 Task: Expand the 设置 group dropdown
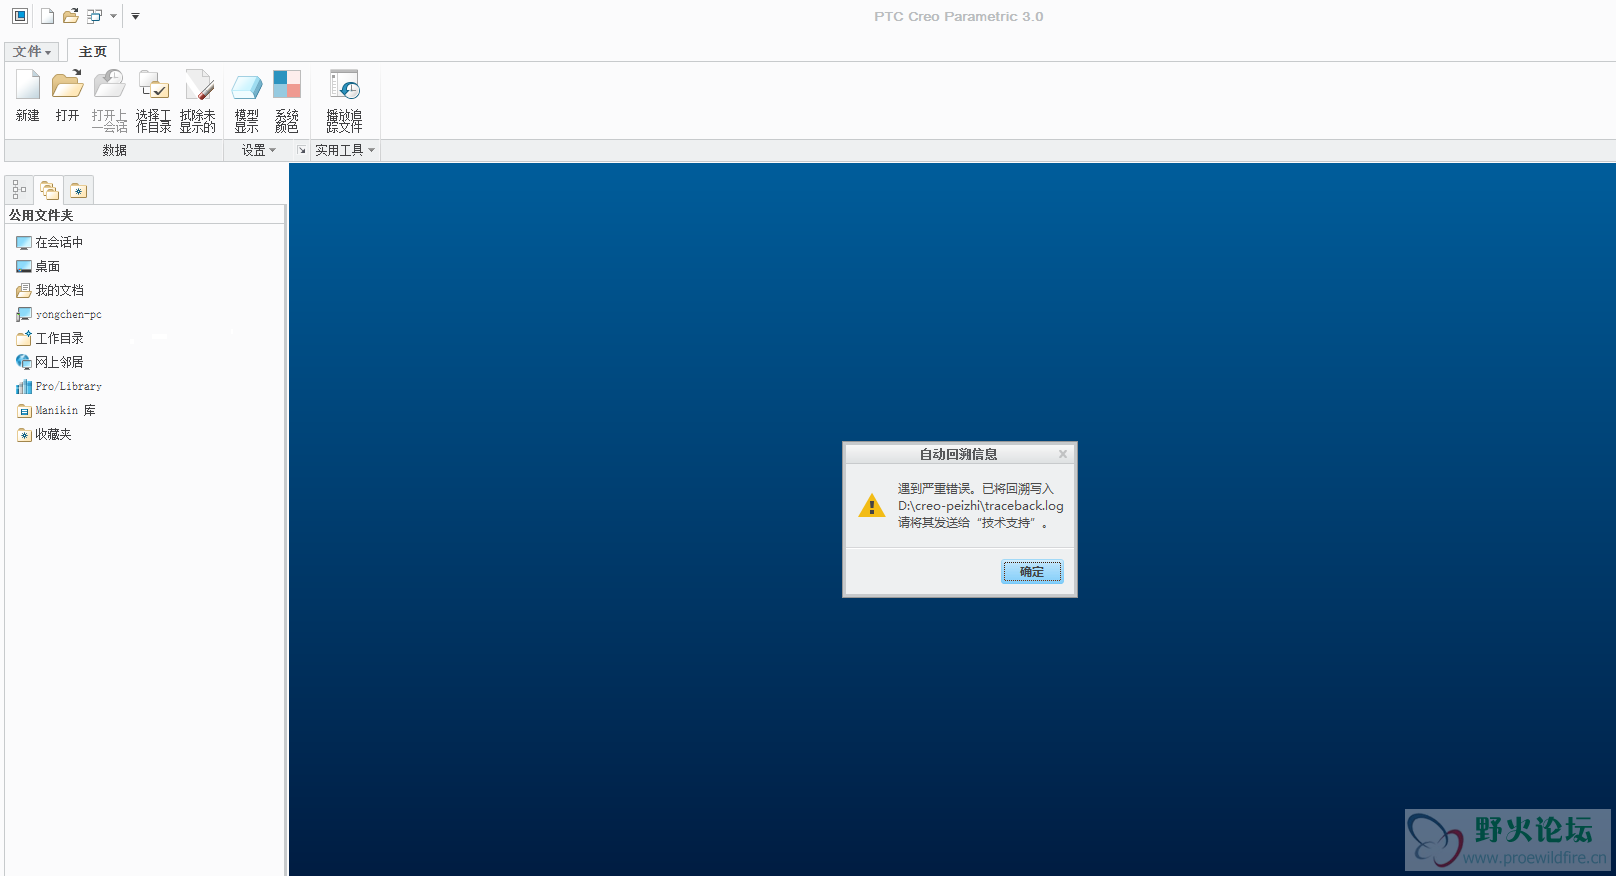click(259, 150)
